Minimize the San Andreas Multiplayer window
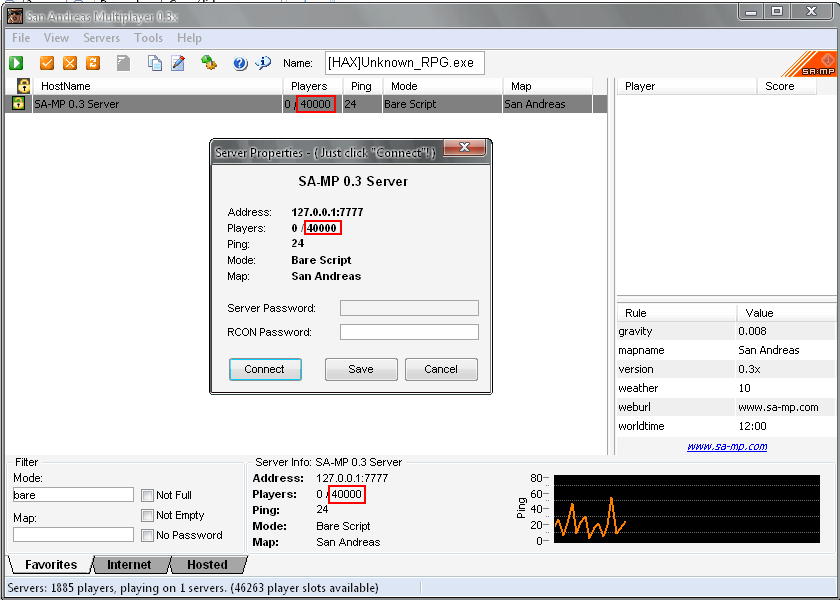This screenshot has height=600, width=840. (x=751, y=11)
